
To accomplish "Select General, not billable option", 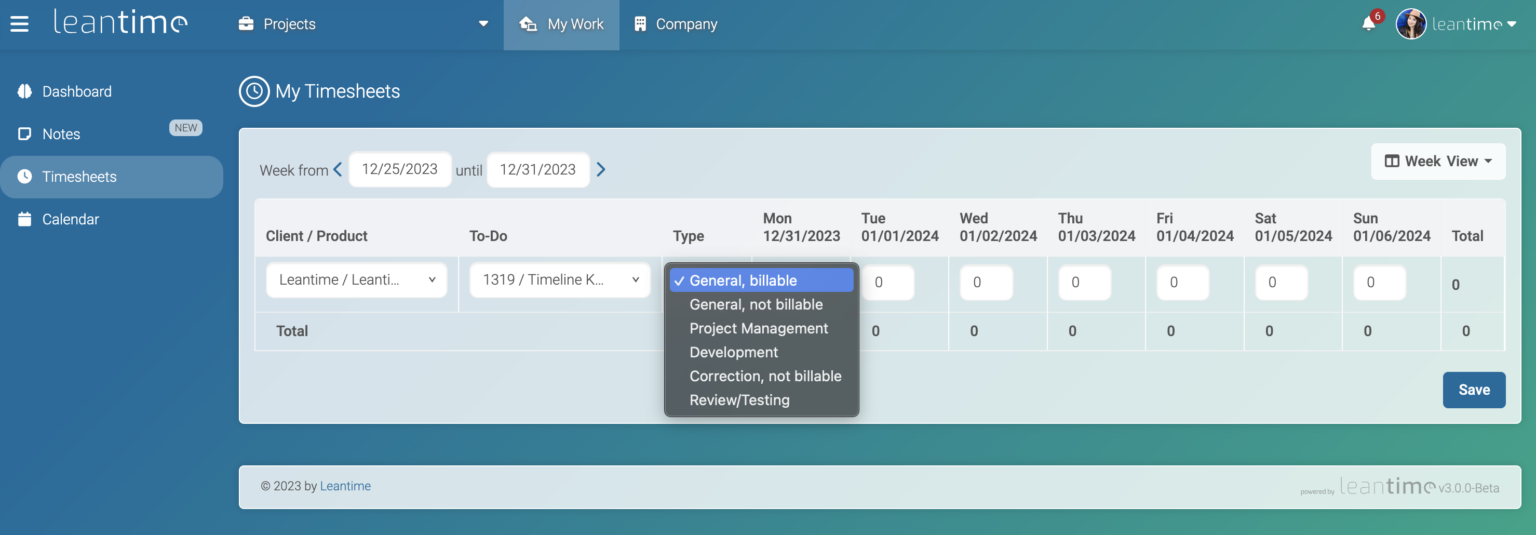I will 762,304.
